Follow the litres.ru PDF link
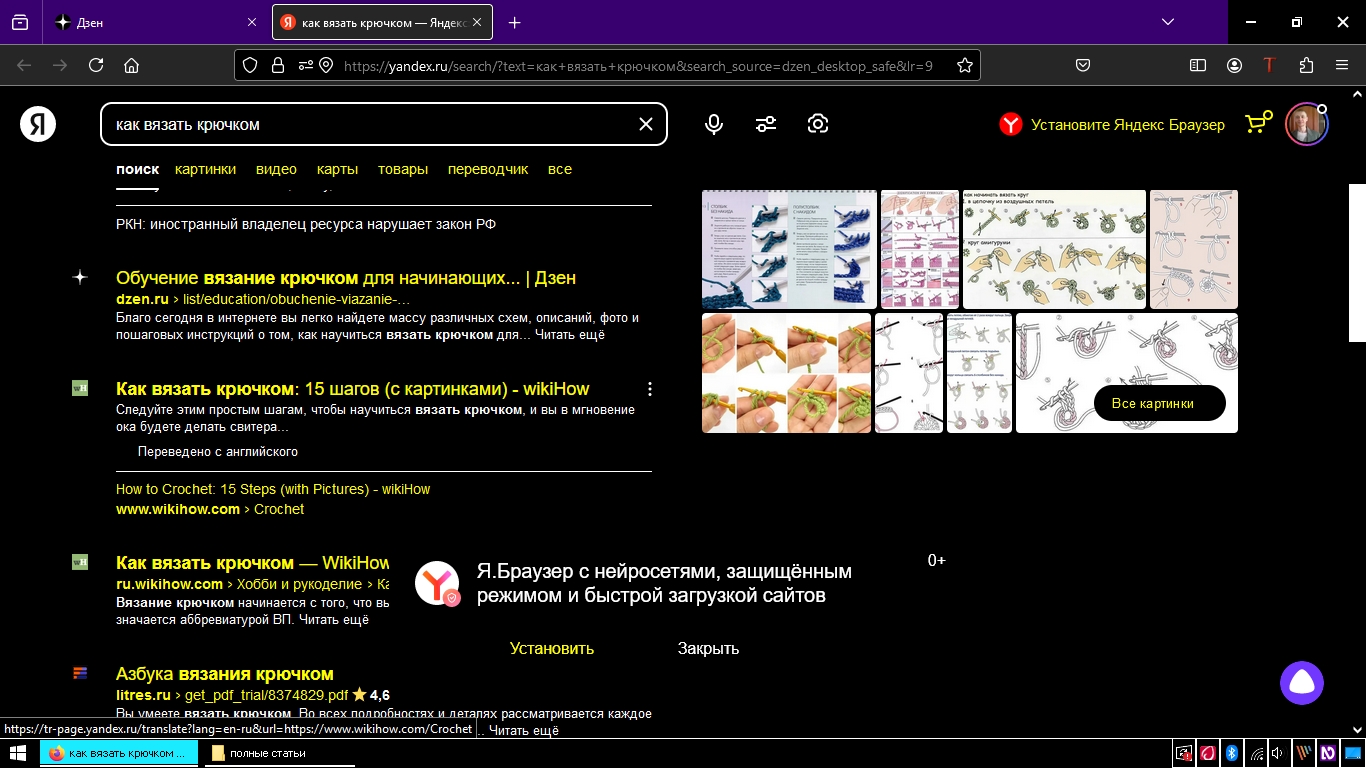The width and height of the screenshot is (1366, 768). (232, 695)
